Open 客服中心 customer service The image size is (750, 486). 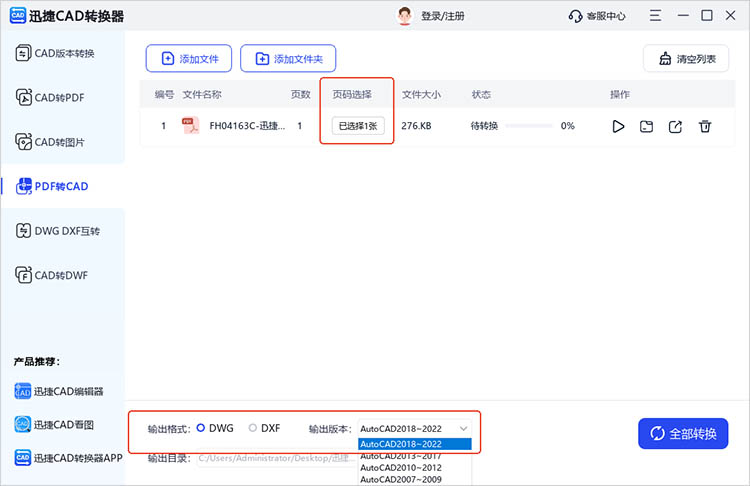pos(596,16)
